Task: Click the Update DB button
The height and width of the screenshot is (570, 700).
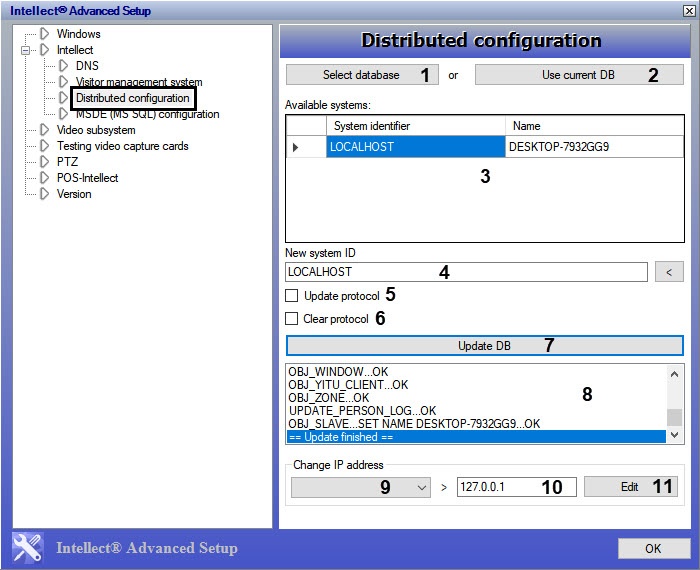Action: click(x=484, y=345)
